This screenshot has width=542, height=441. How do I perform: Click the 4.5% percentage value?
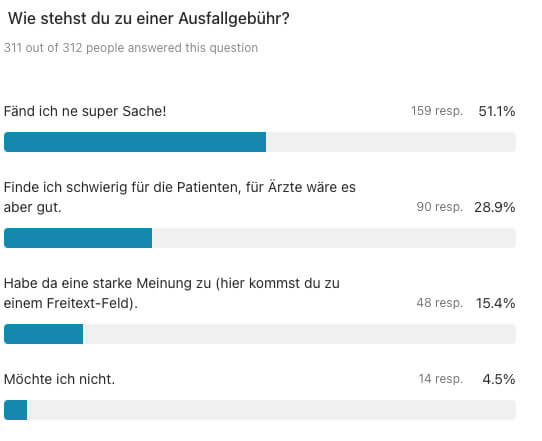click(499, 379)
